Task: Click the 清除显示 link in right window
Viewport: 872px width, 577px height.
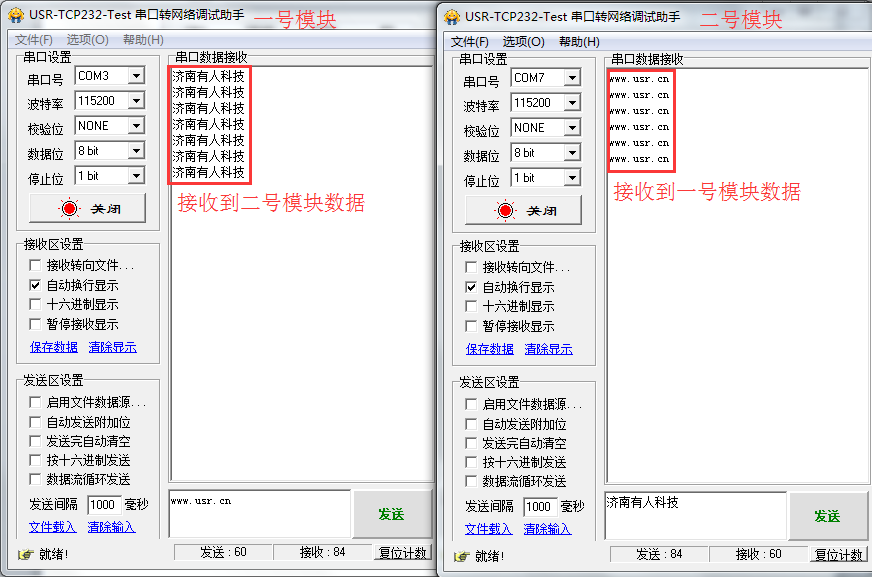Action: pos(548,349)
